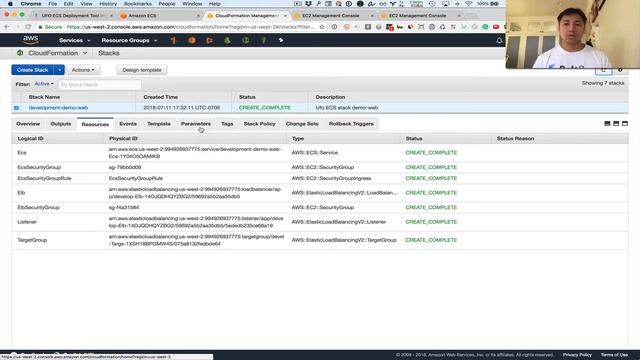Screen dimensions: 640x360
Task: Expand the Resource Groups menu
Action: (x=129, y=40)
